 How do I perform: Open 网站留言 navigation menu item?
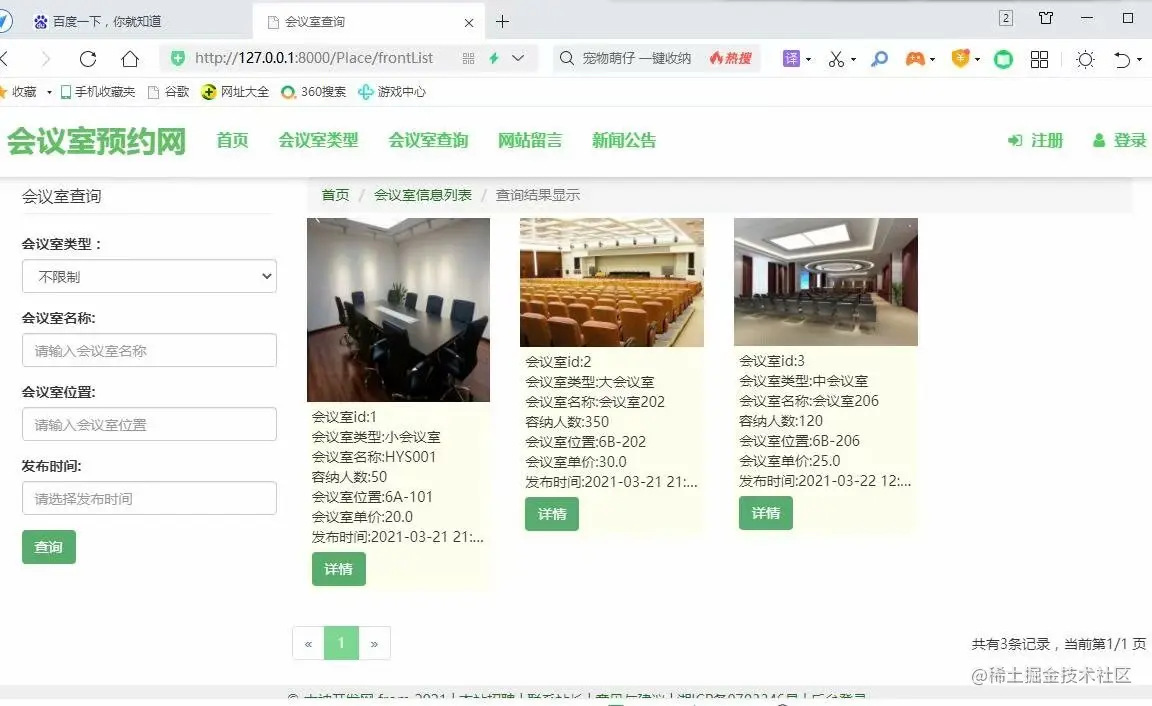pyautogui.click(x=530, y=140)
